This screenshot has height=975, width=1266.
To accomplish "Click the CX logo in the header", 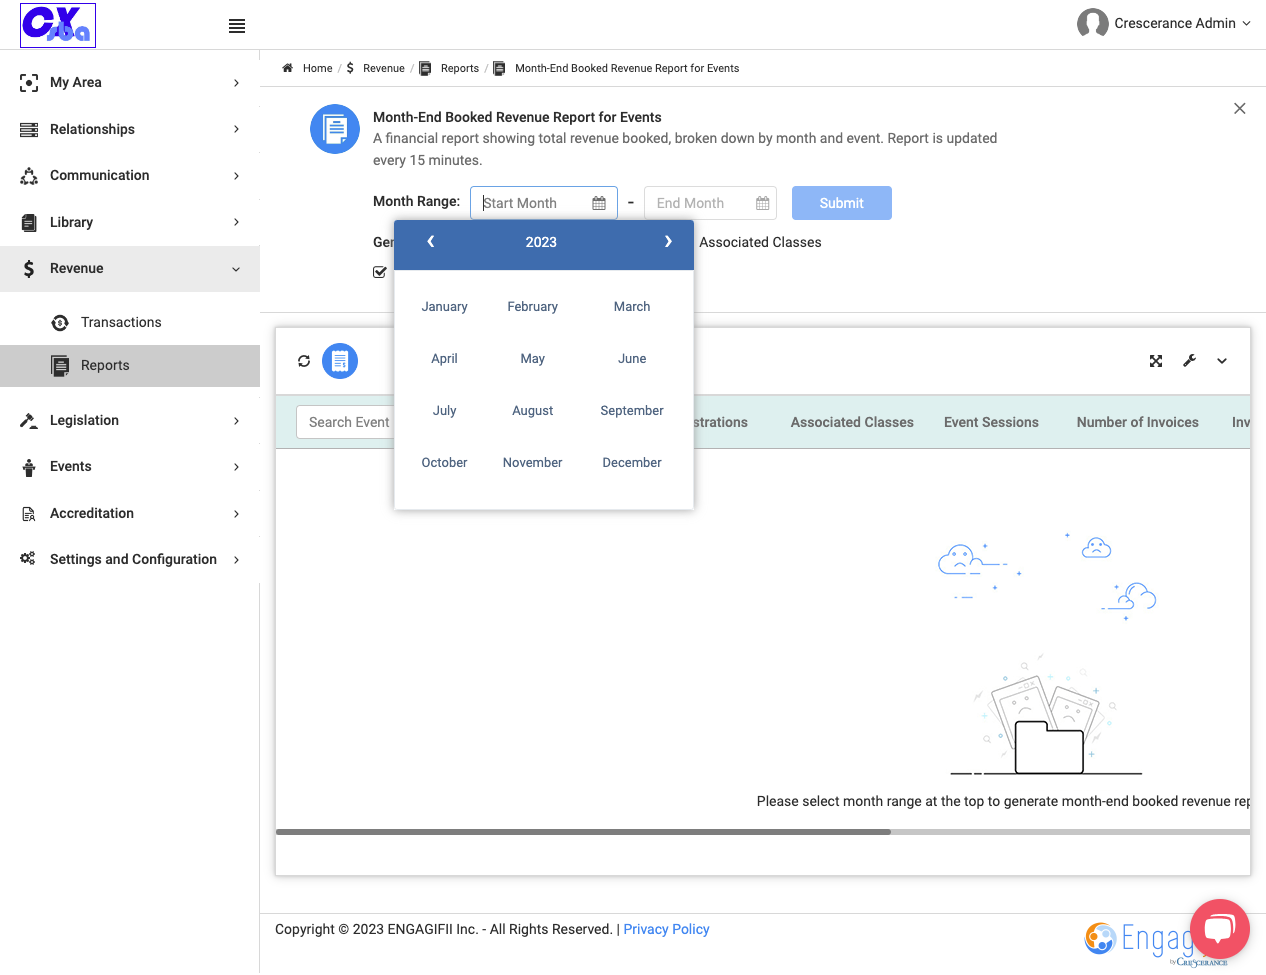I will tap(58, 25).
